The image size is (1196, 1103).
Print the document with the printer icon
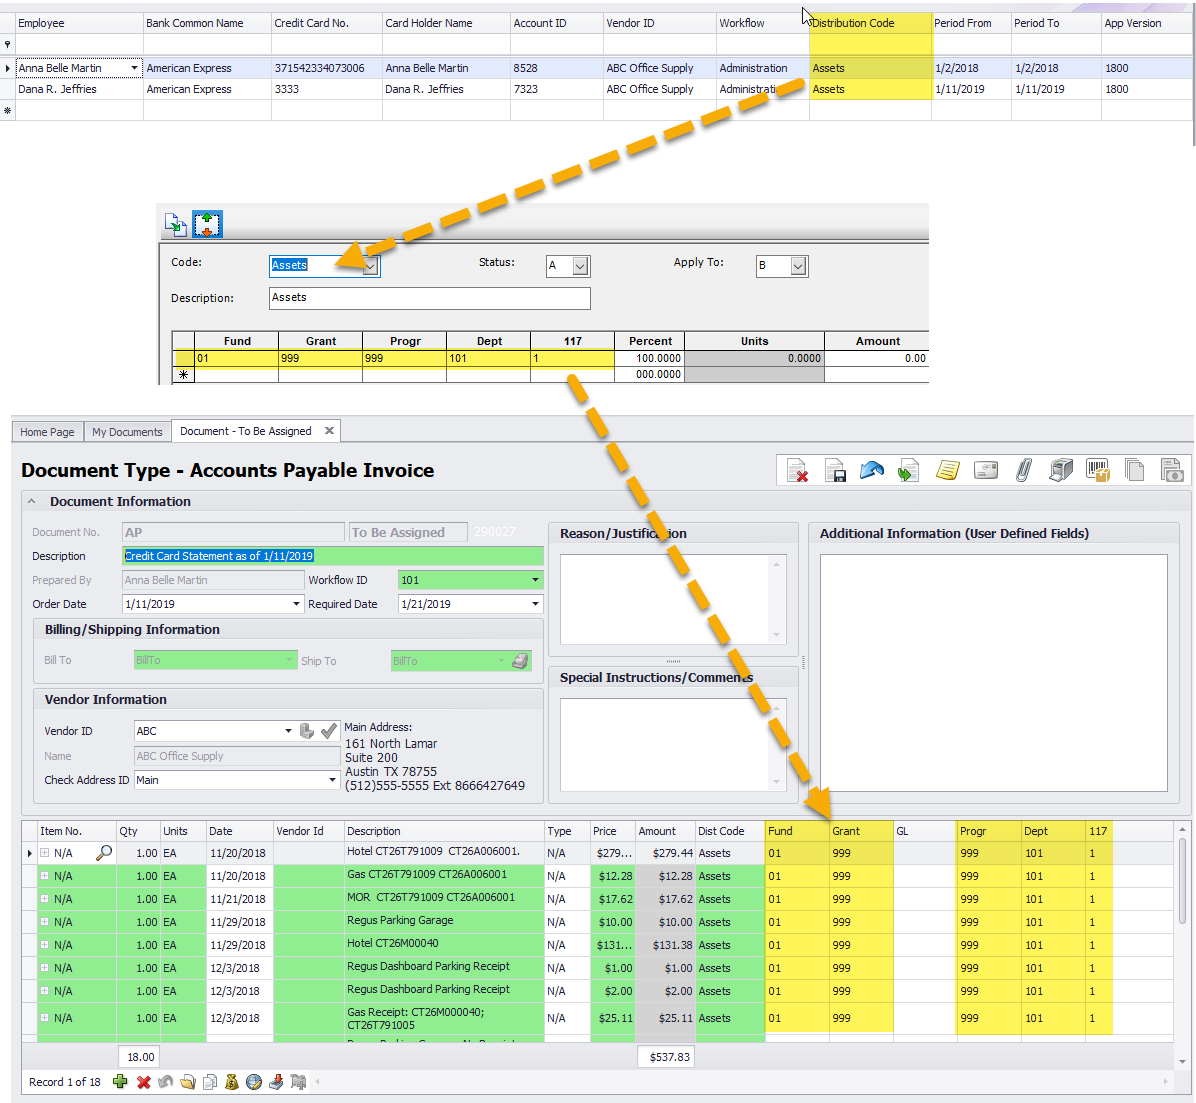click(1061, 470)
